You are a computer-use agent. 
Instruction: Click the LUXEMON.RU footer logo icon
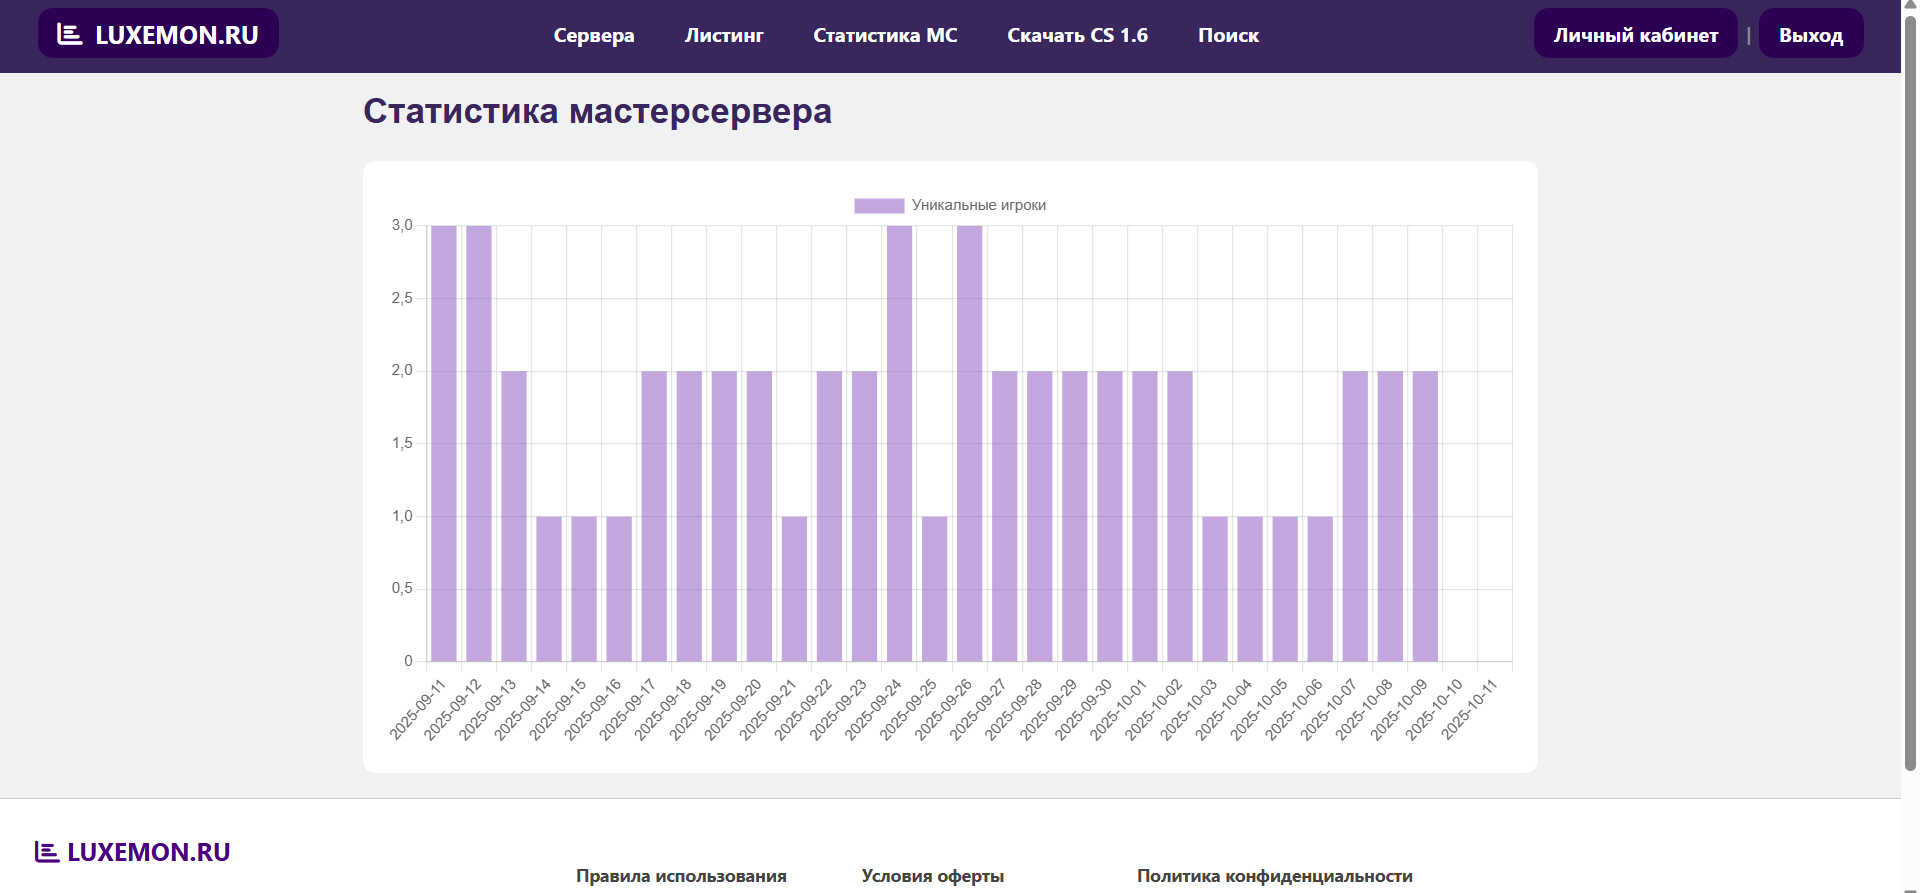pyautogui.click(x=46, y=852)
